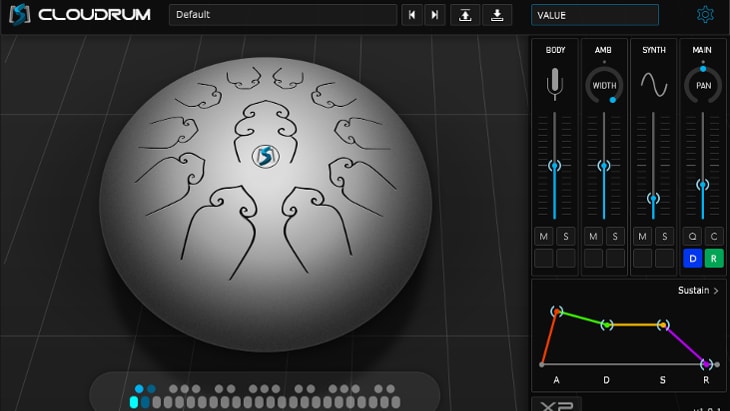Go to next preset
The image size is (730, 411).
435,15
